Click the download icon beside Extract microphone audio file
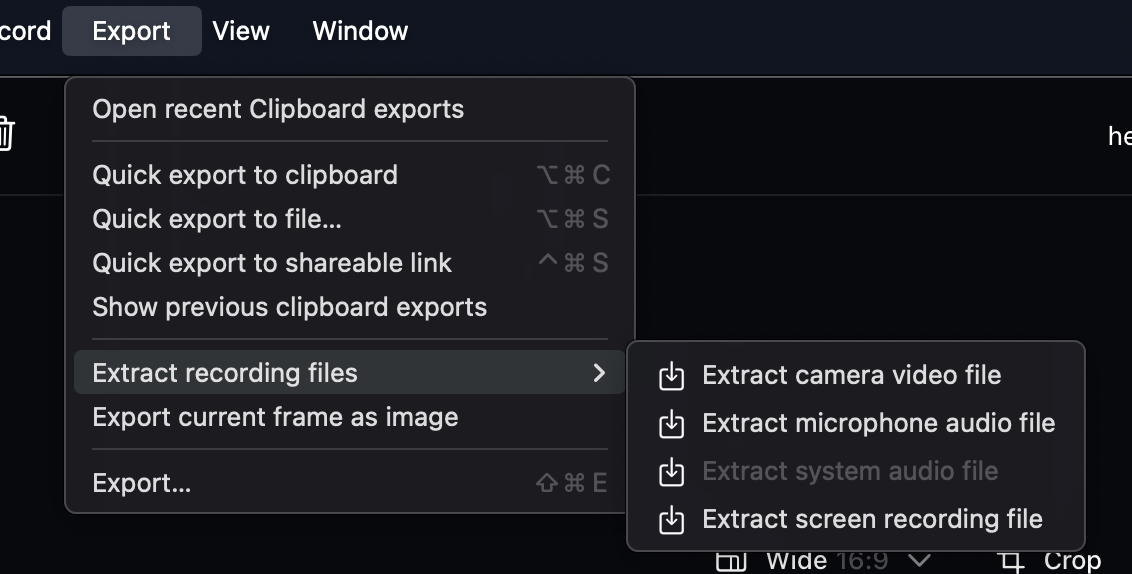This screenshot has height=574, width=1132. 672,424
